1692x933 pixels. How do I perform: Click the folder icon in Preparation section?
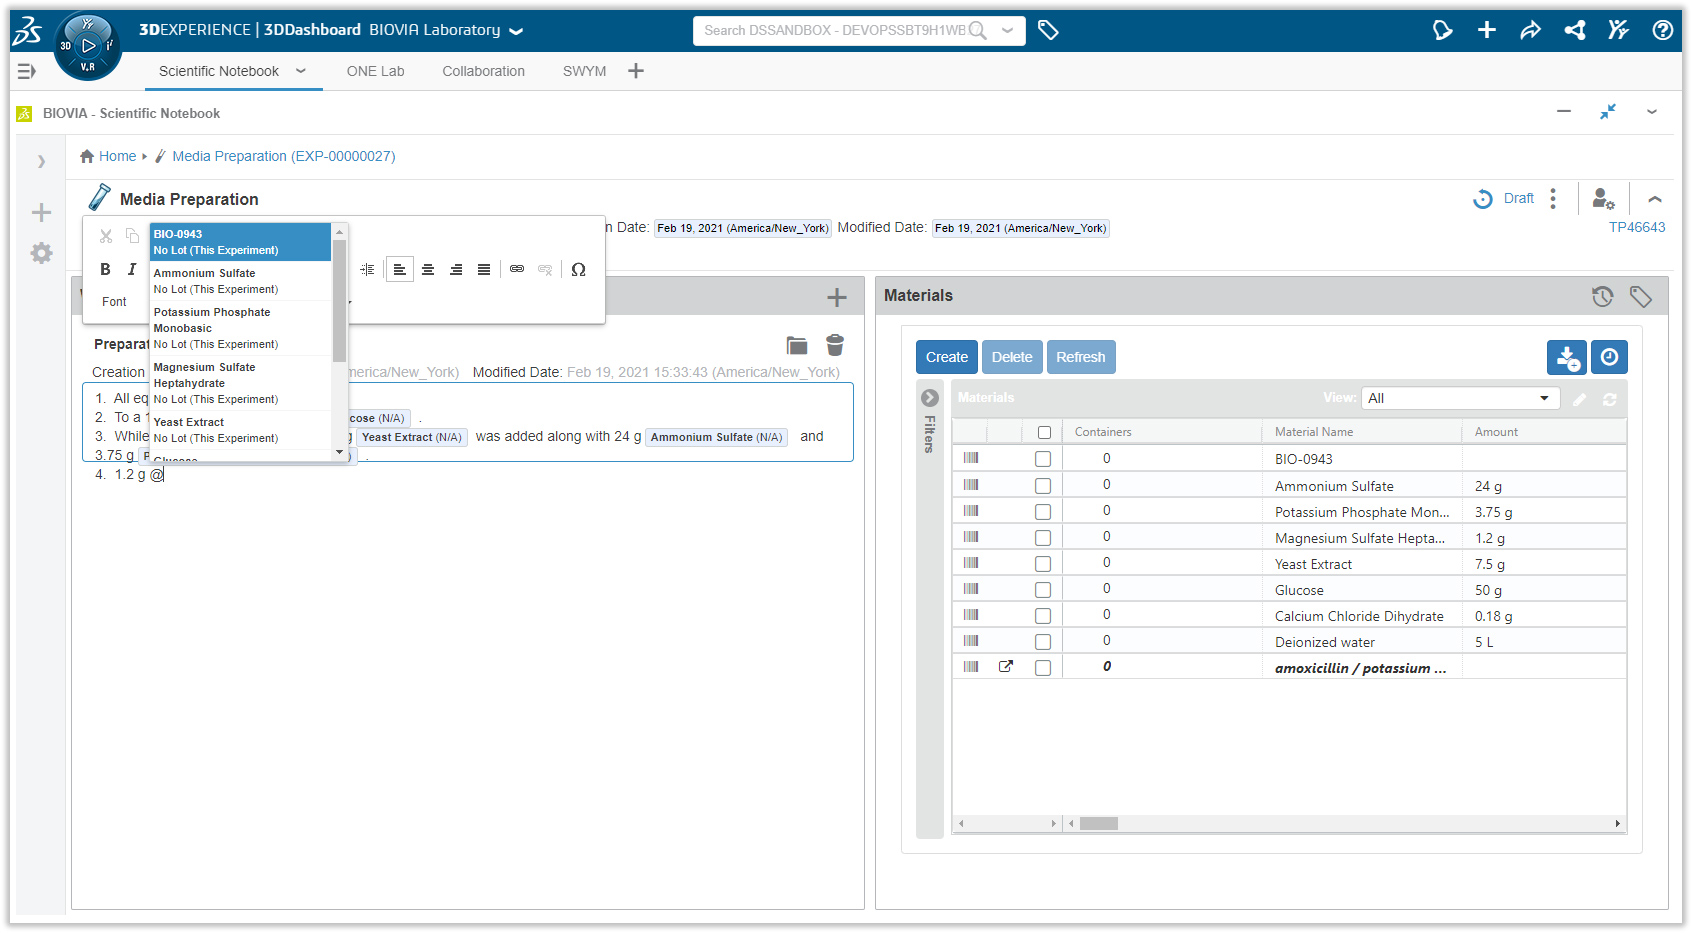pyautogui.click(x=797, y=346)
